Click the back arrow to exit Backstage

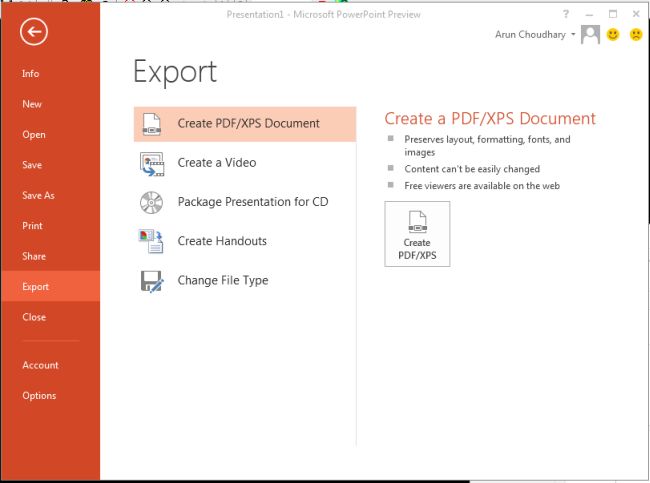[34, 32]
